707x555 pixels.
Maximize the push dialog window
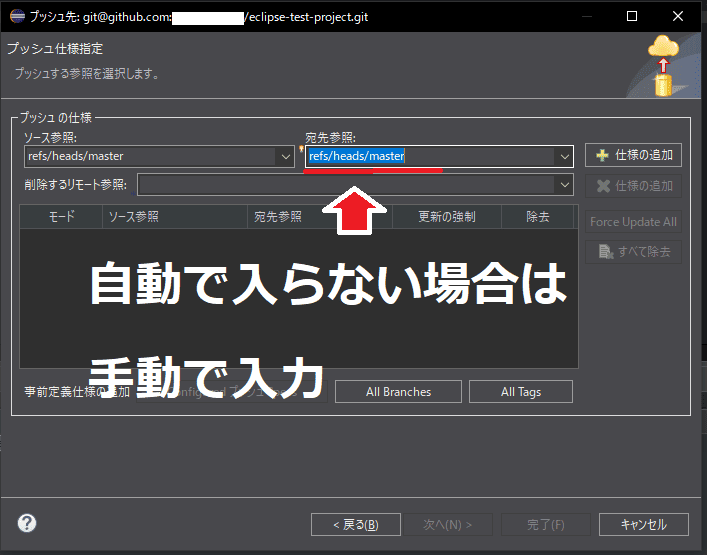pos(633,16)
